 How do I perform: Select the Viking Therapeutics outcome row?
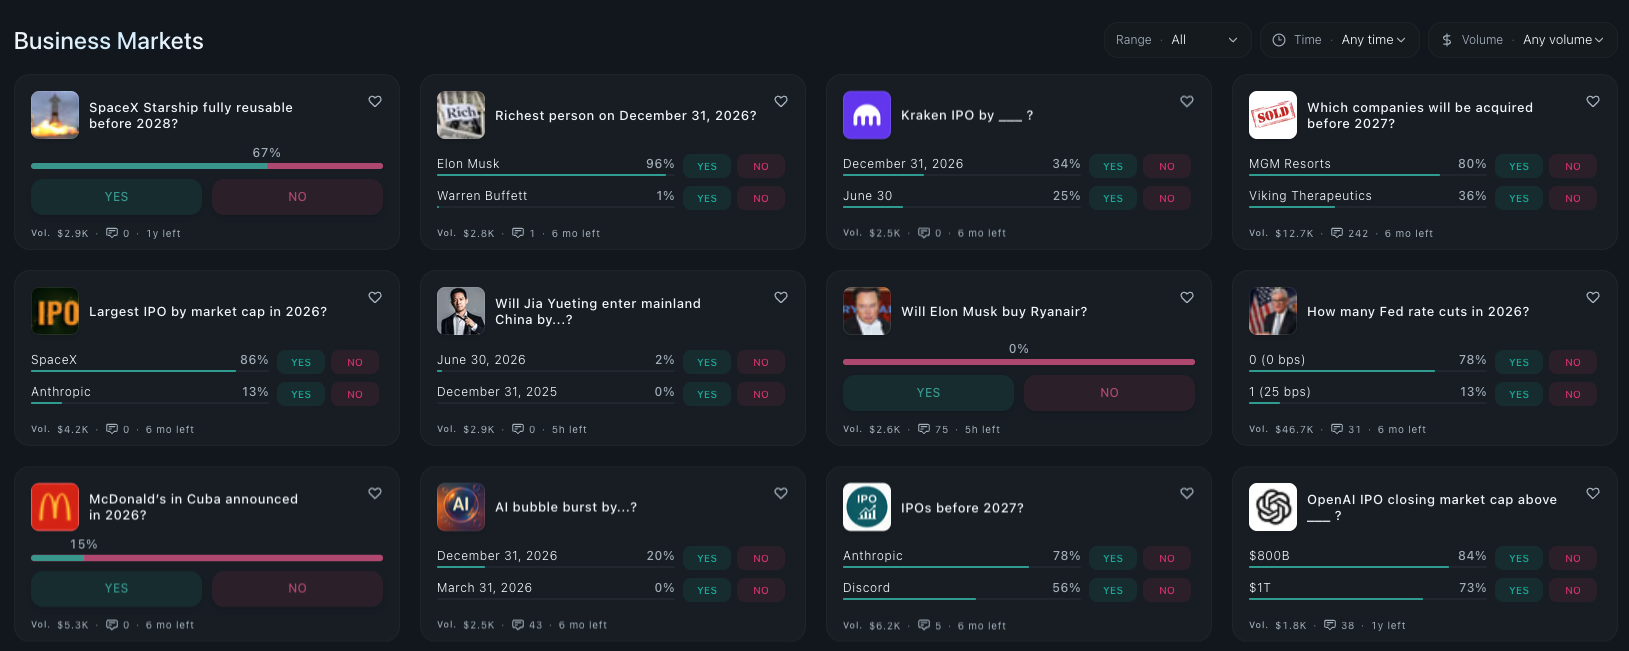1368,197
